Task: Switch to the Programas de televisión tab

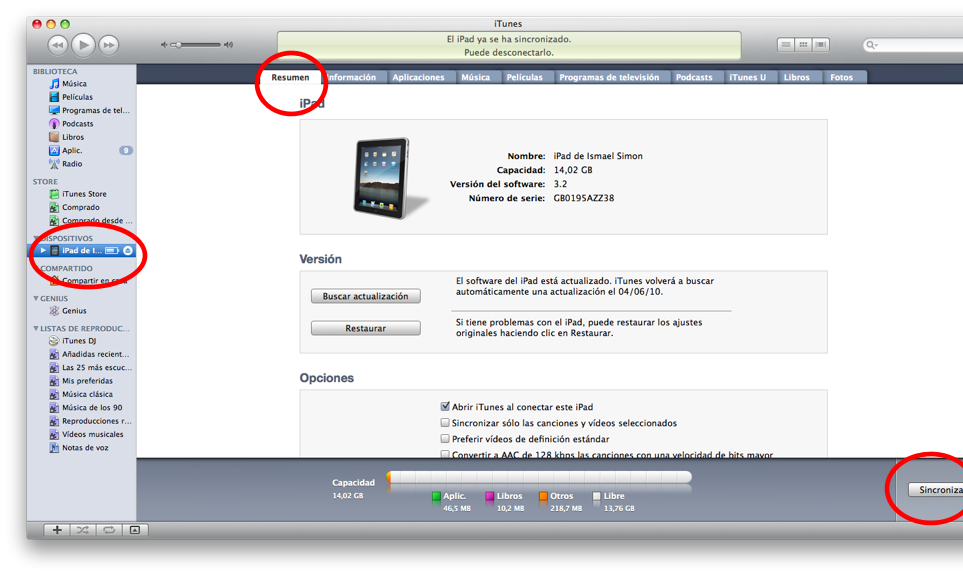Action: click(609, 77)
